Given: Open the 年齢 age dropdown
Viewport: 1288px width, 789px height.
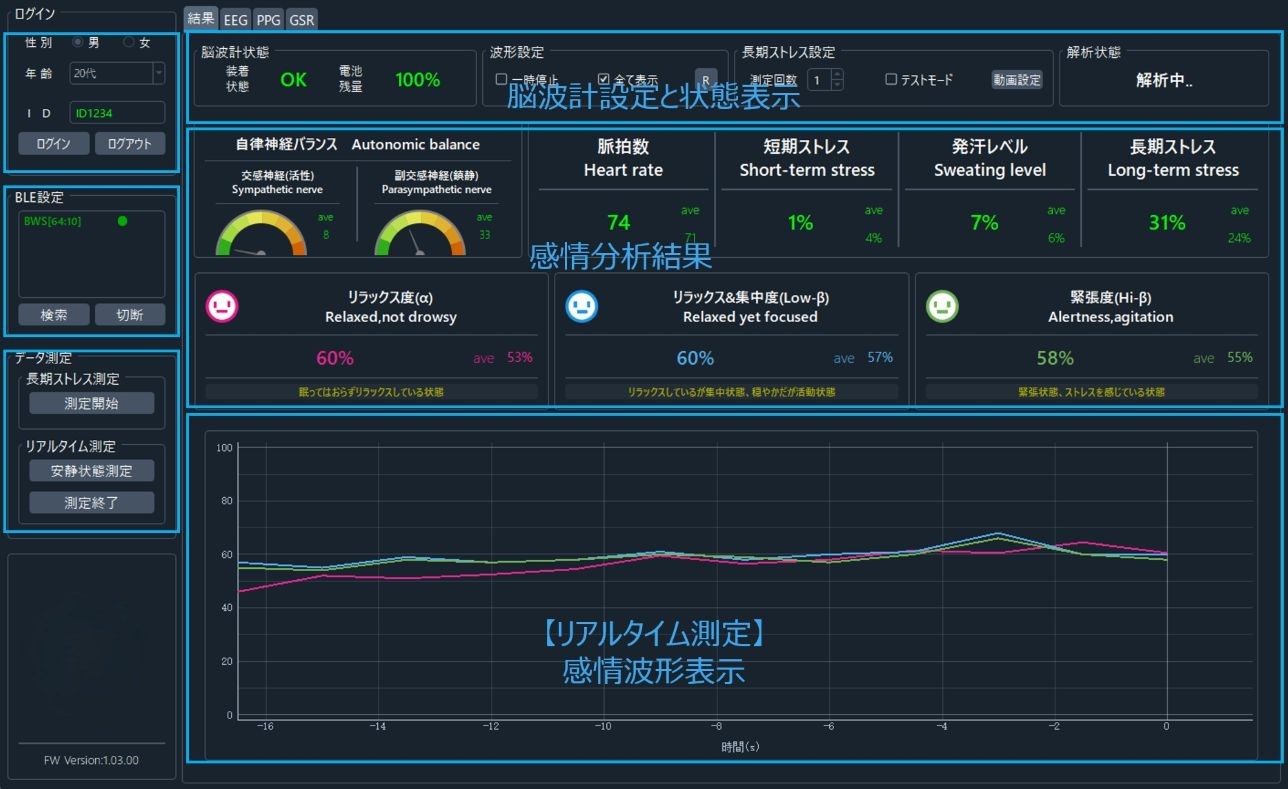Looking at the screenshot, I should tap(158, 73).
